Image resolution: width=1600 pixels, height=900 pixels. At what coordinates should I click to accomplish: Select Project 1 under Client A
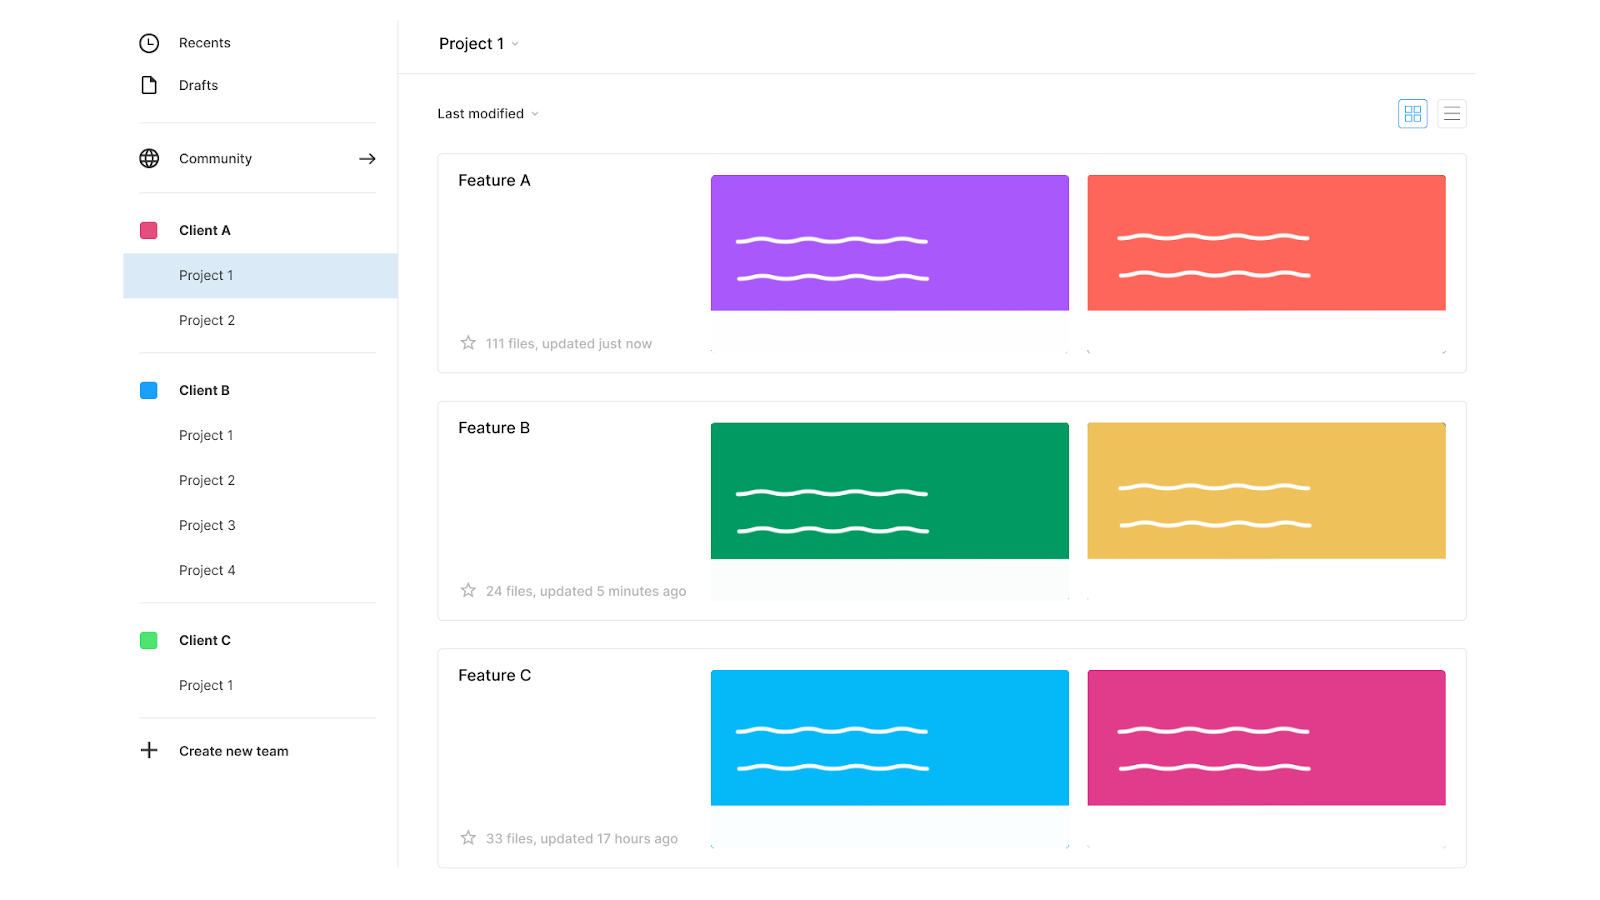(x=260, y=275)
